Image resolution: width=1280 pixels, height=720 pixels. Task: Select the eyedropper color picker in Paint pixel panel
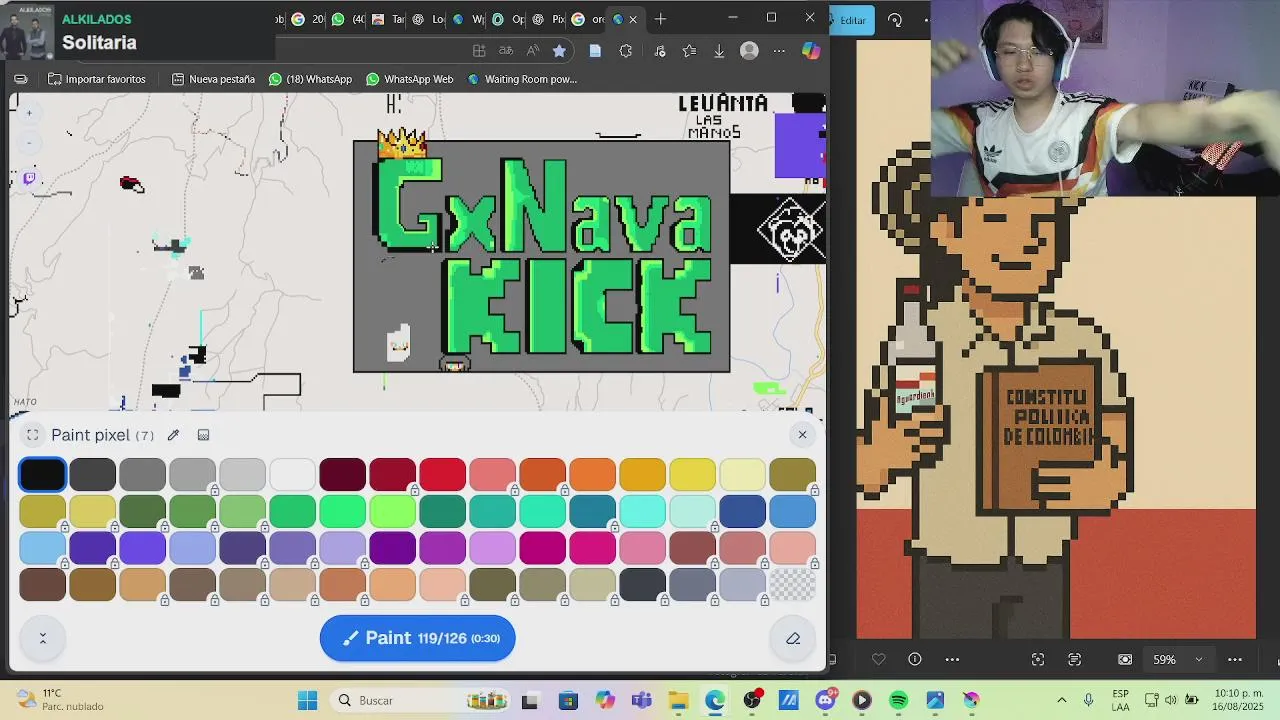pyautogui.click(x=173, y=435)
